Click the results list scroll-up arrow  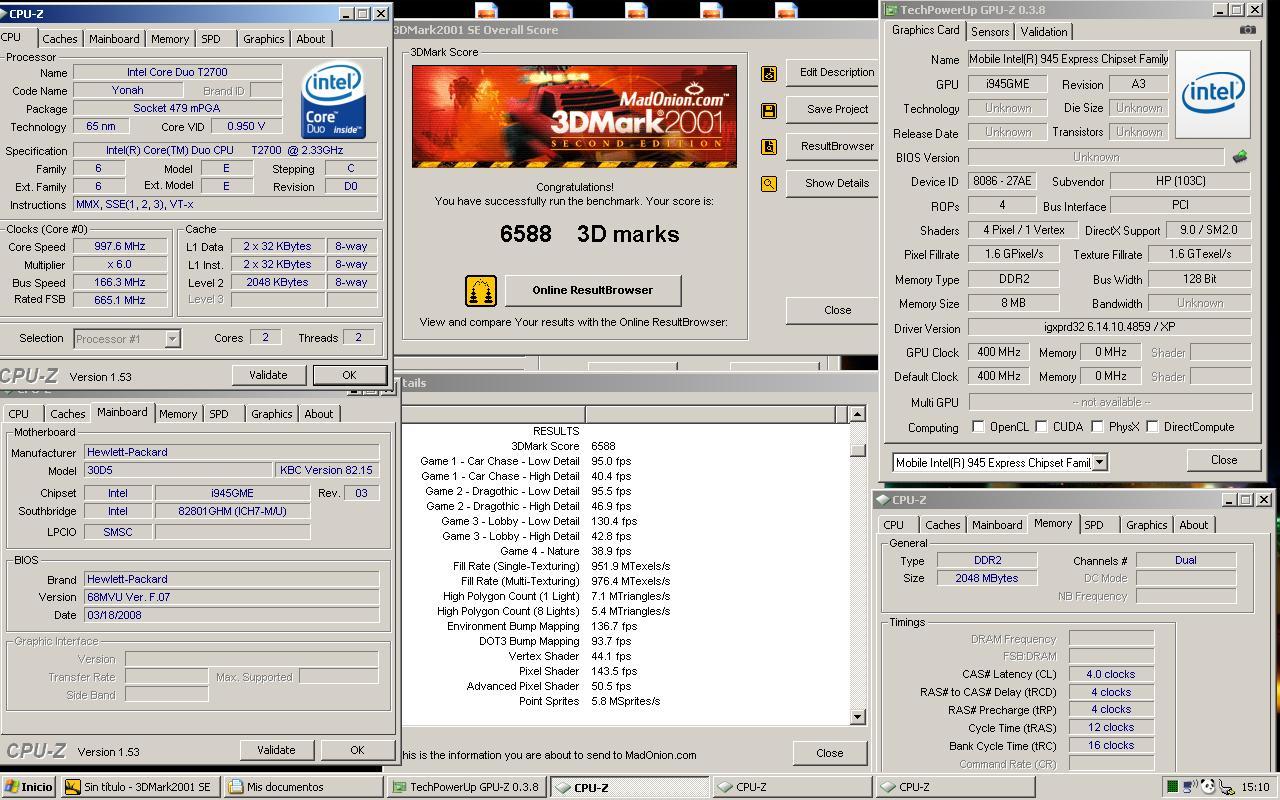point(857,414)
